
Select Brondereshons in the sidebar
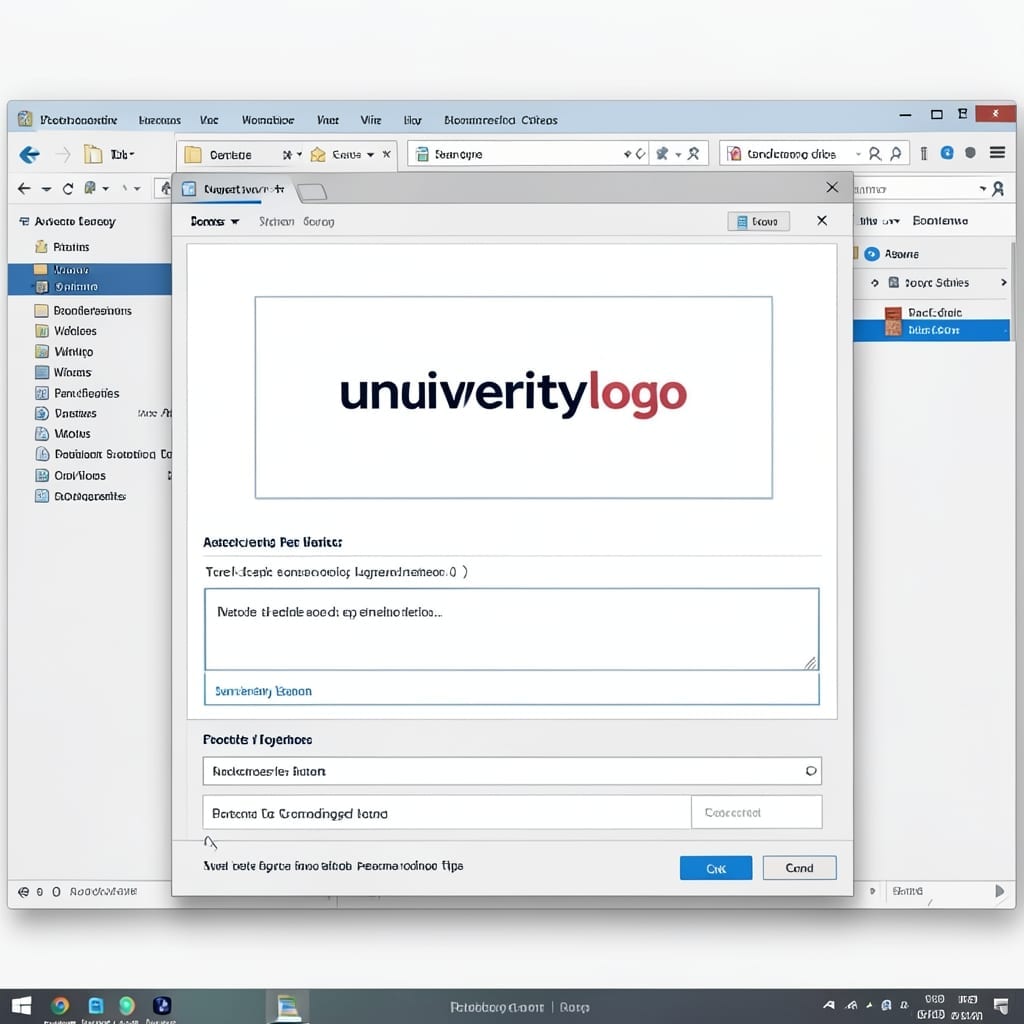pos(92,311)
